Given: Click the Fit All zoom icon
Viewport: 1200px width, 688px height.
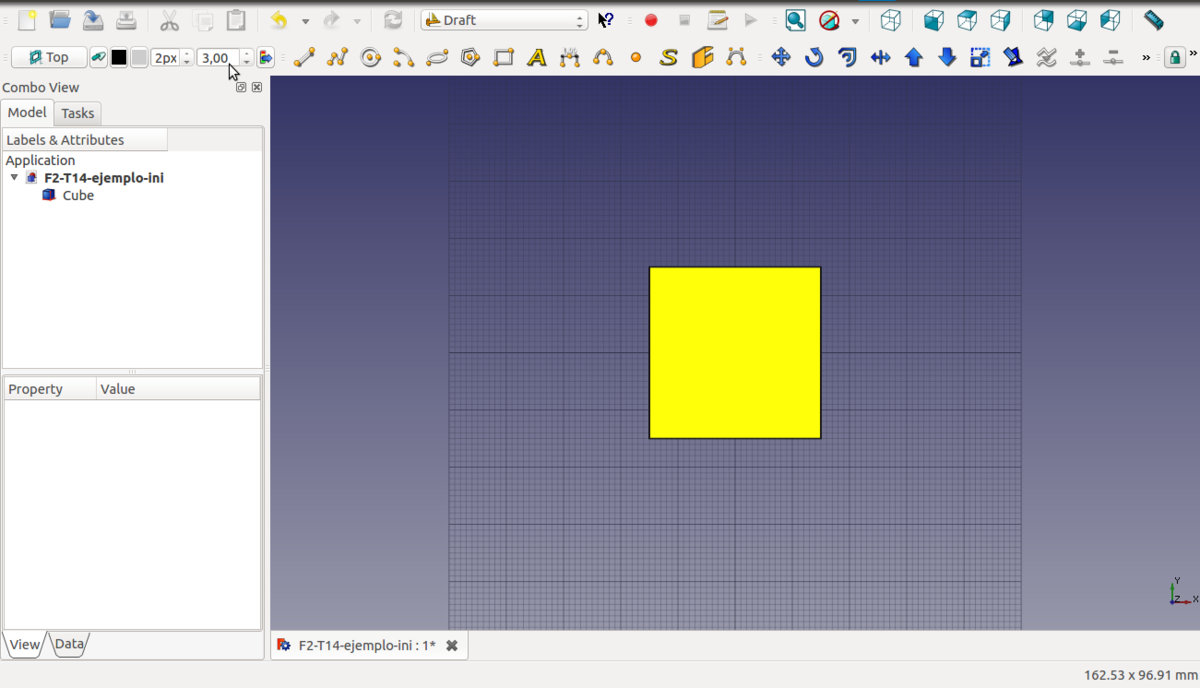Looking at the screenshot, I should tap(795, 20).
